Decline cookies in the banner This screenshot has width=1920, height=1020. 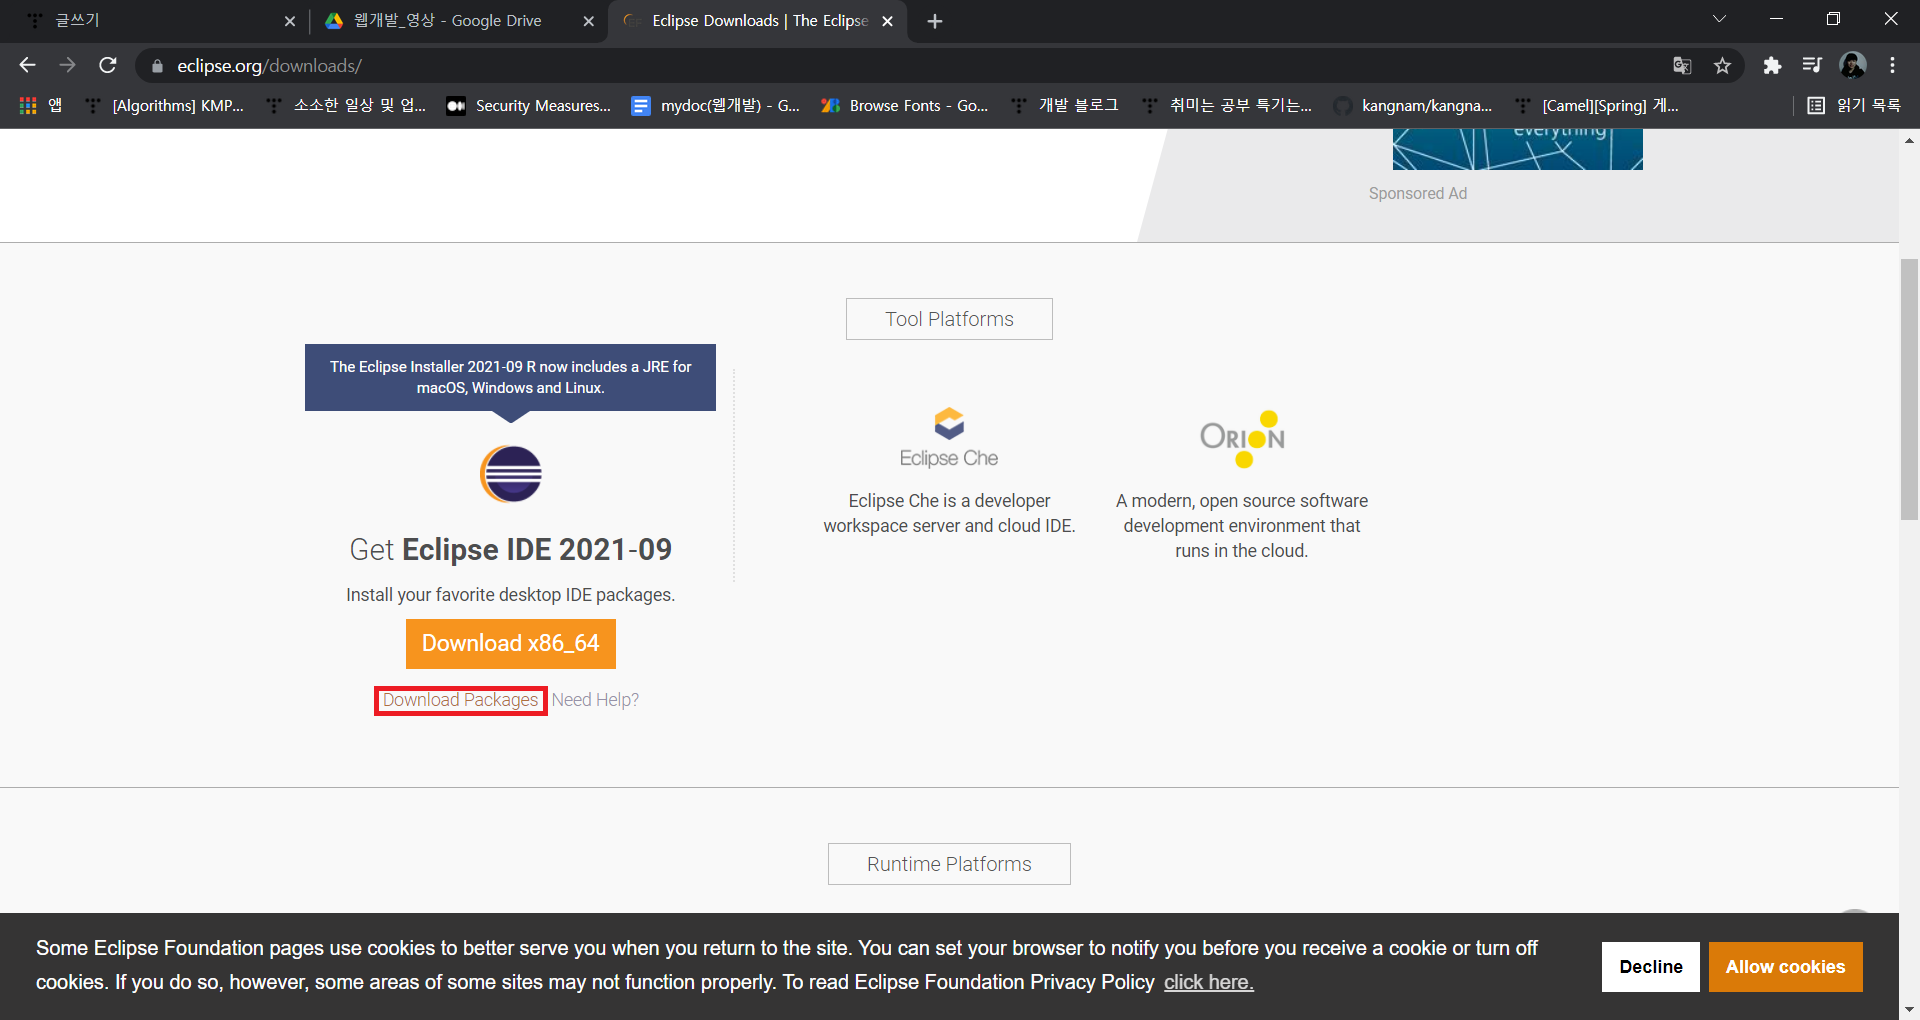point(1651,967)
